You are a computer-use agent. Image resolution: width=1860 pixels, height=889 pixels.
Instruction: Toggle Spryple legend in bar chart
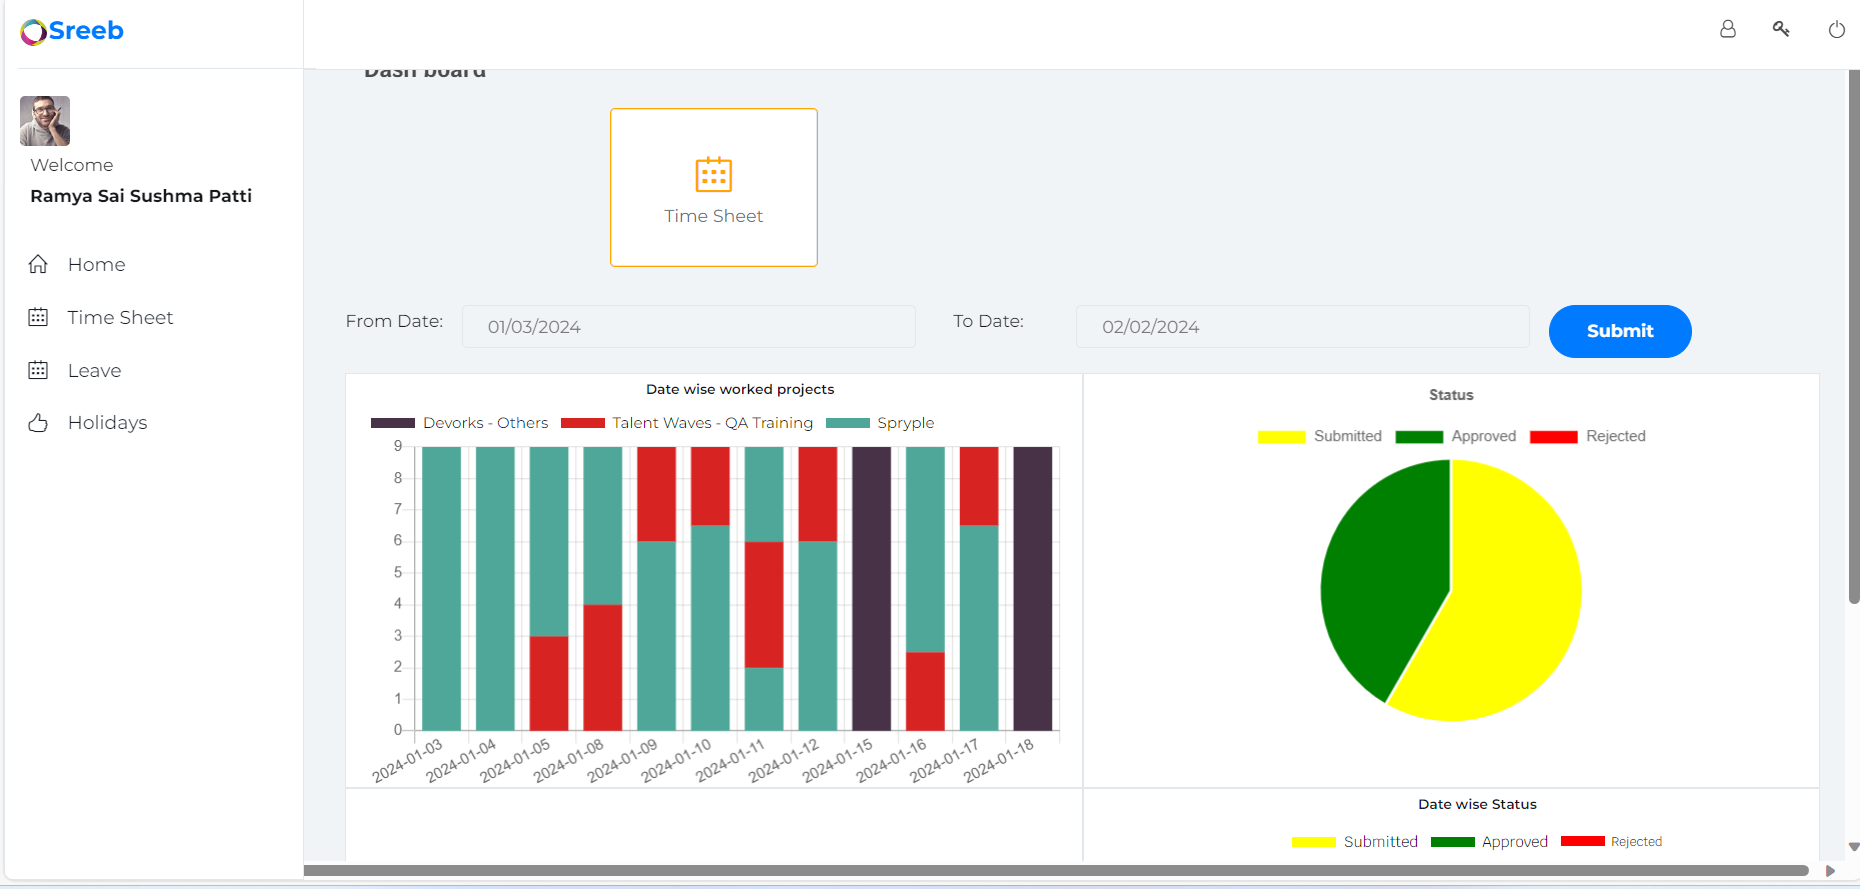pos(880,423)
